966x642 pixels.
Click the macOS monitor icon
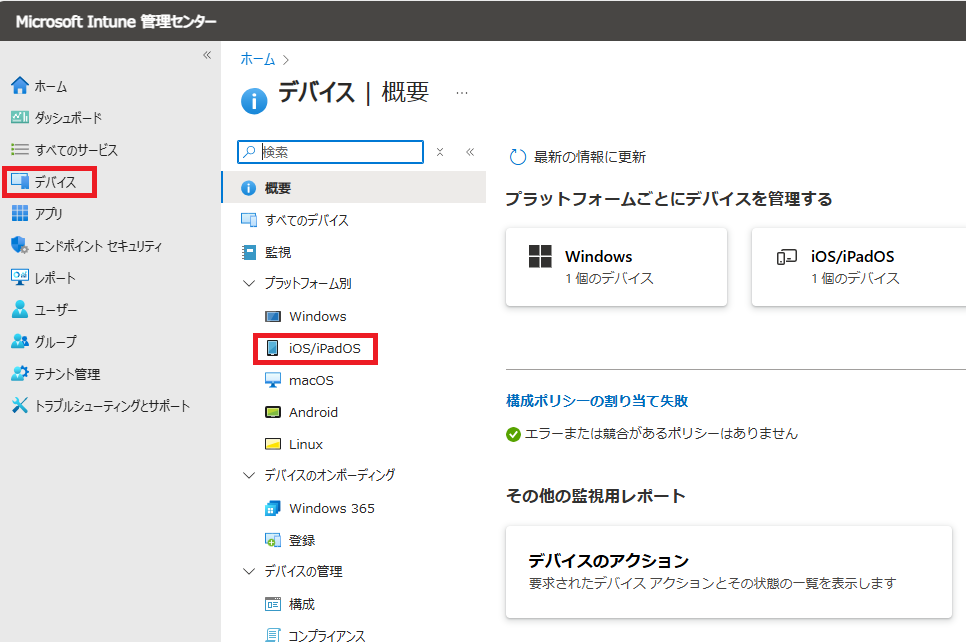point(273,380)
